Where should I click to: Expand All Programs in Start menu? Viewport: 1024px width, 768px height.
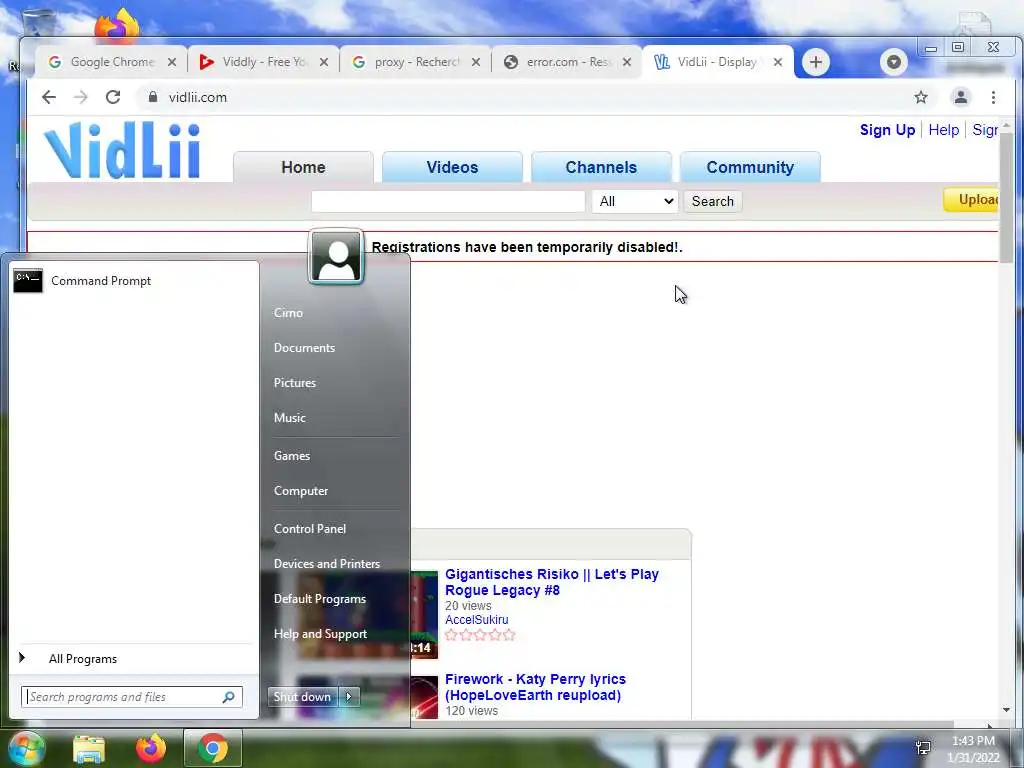83,659
